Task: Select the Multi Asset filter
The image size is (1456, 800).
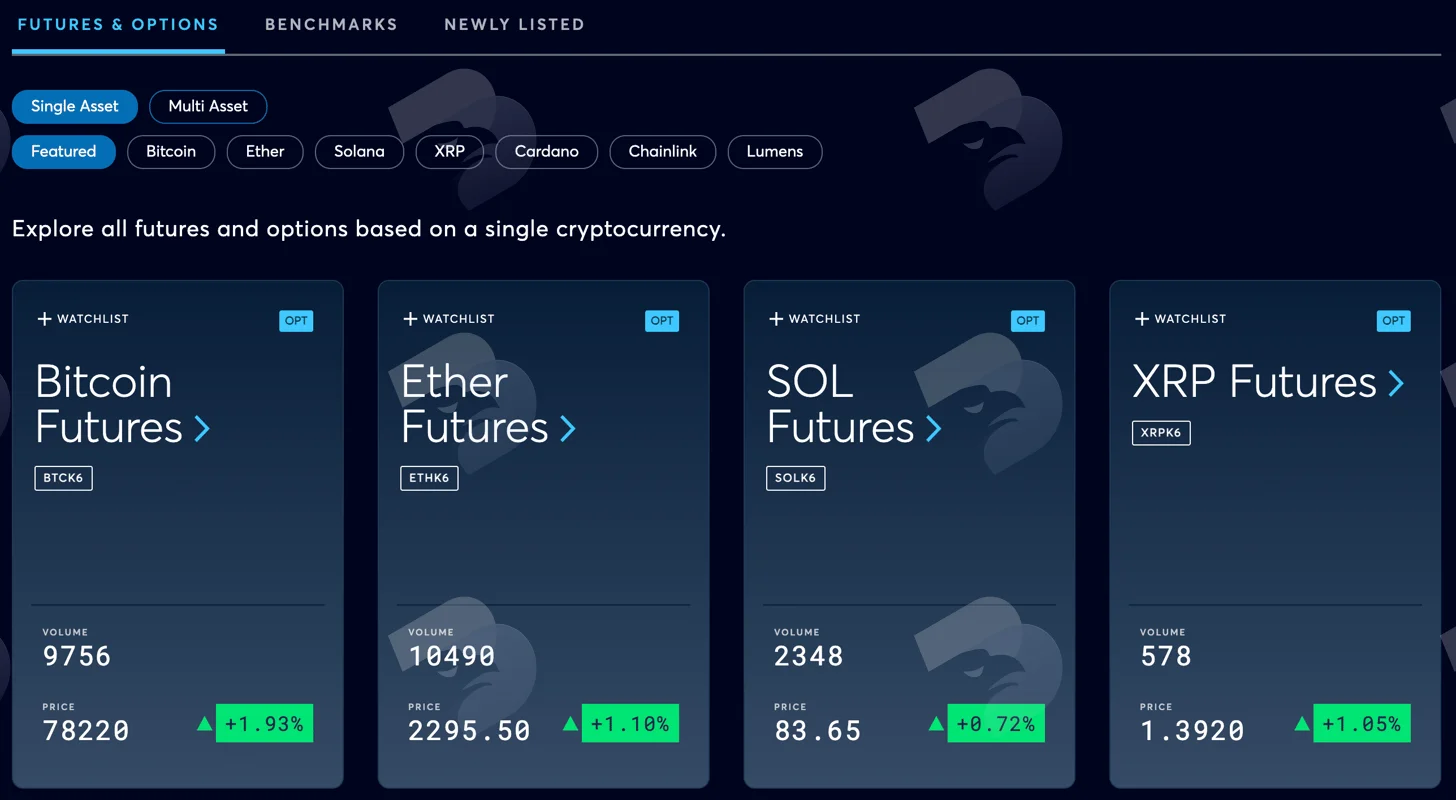Action: coord(208,106)
